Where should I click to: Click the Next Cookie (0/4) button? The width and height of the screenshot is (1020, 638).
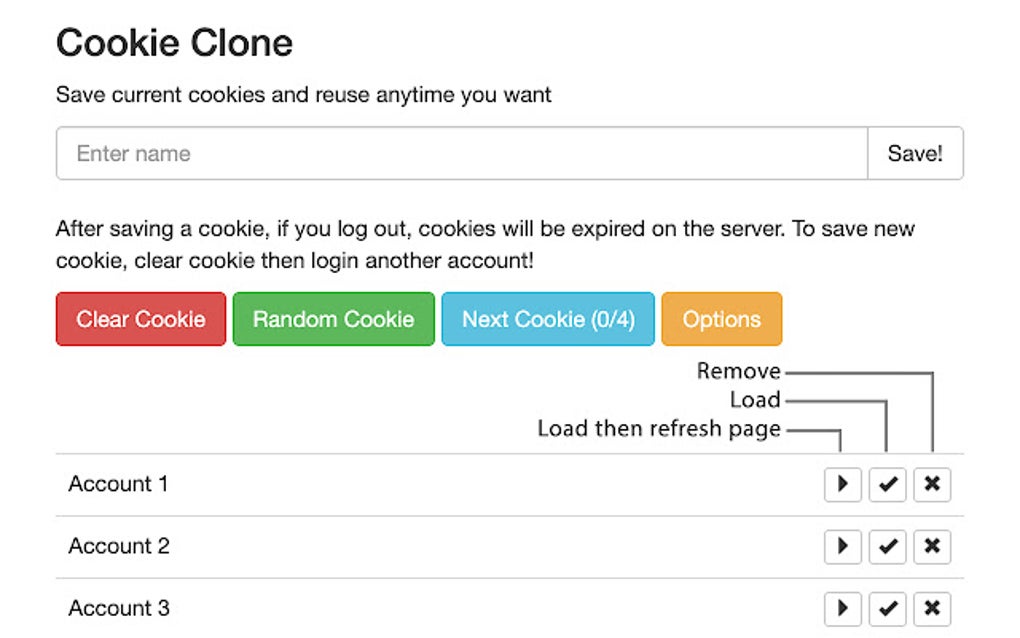tap(548, 319)
